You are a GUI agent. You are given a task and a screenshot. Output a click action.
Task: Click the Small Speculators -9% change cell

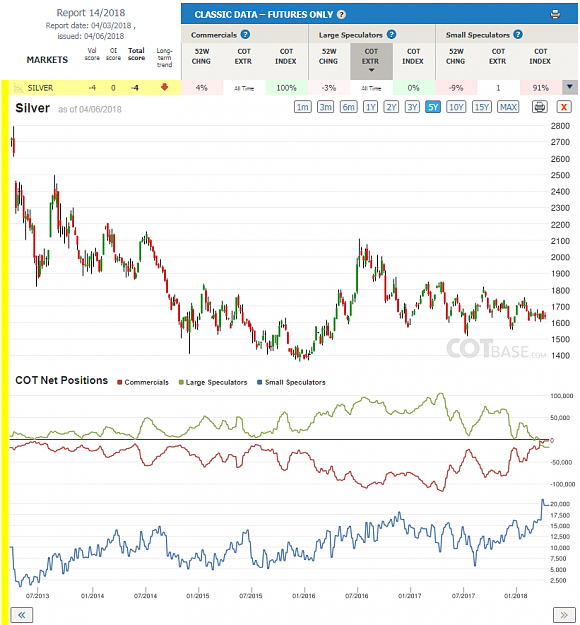456,88
